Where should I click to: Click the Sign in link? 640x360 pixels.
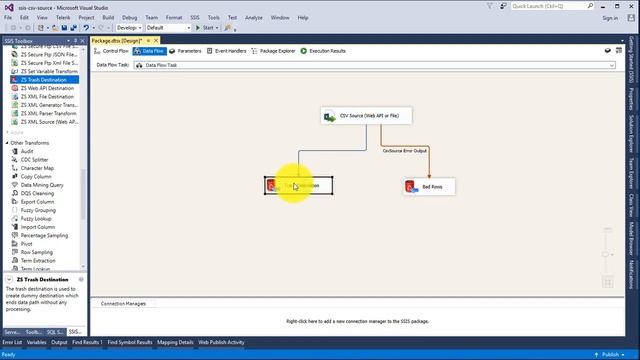pos(610,18)
